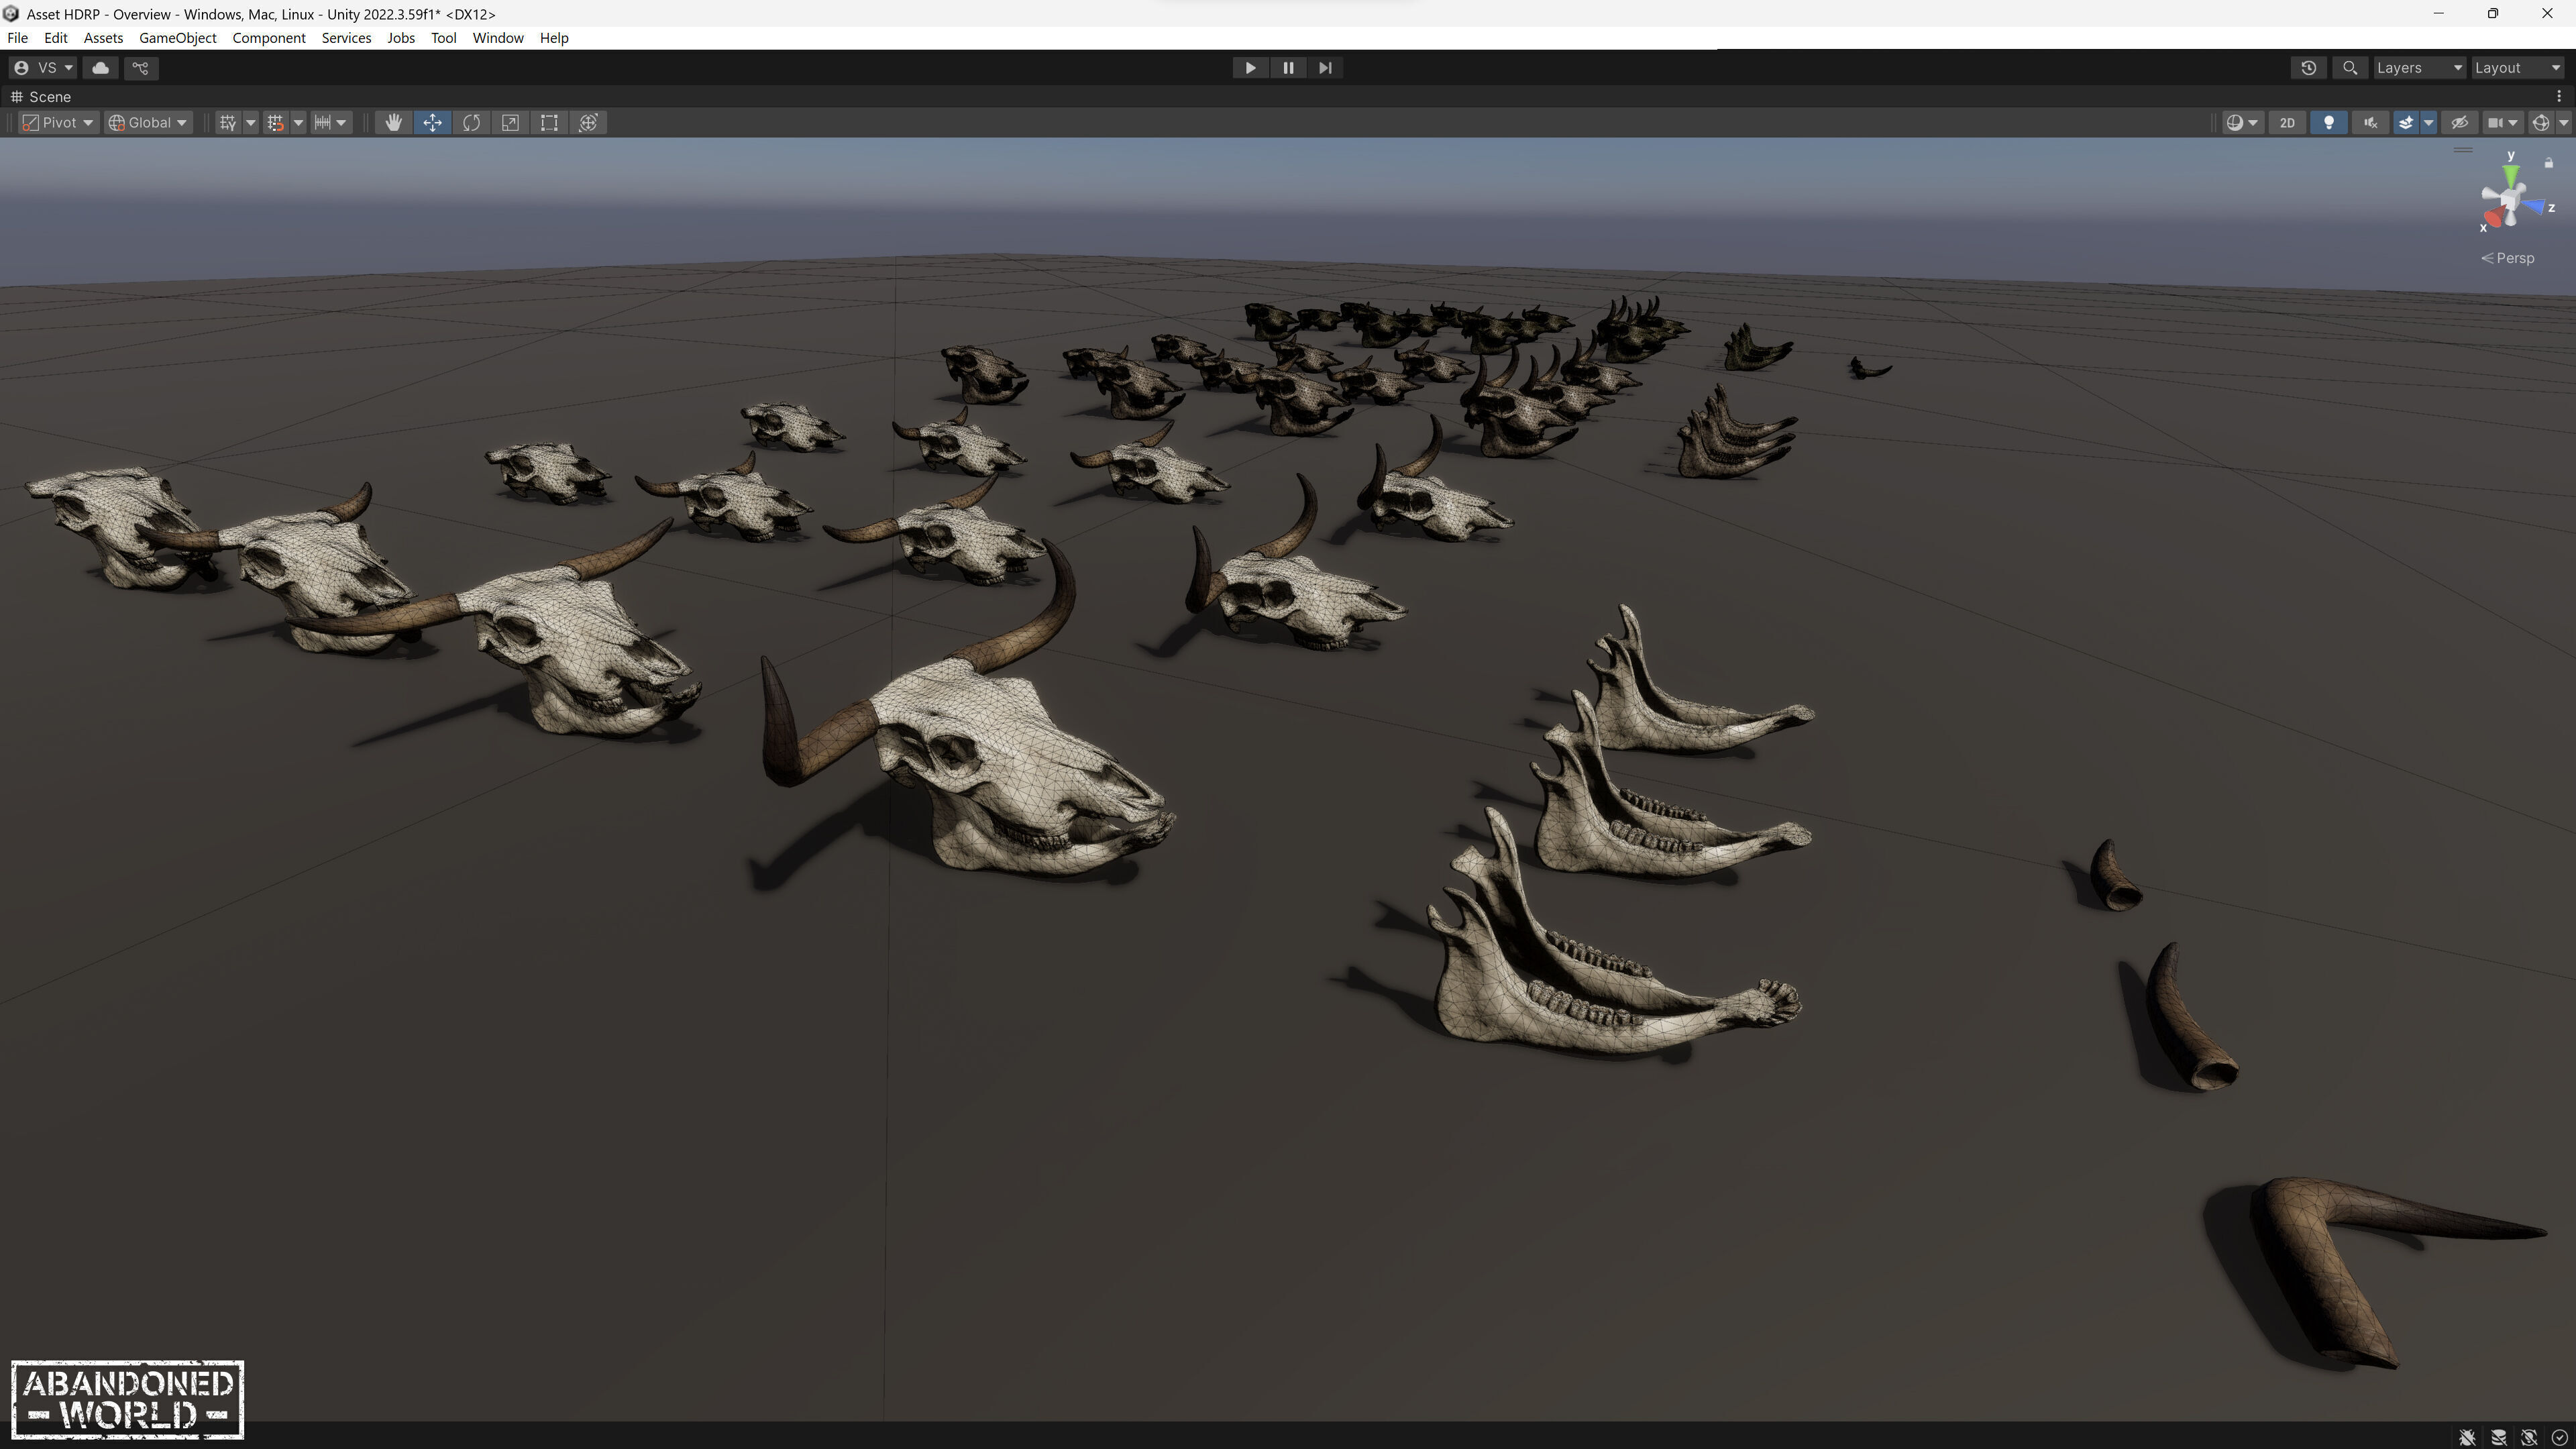
Task: Toggle scene lighting lightbulb button
Action: coord(2329,122)
